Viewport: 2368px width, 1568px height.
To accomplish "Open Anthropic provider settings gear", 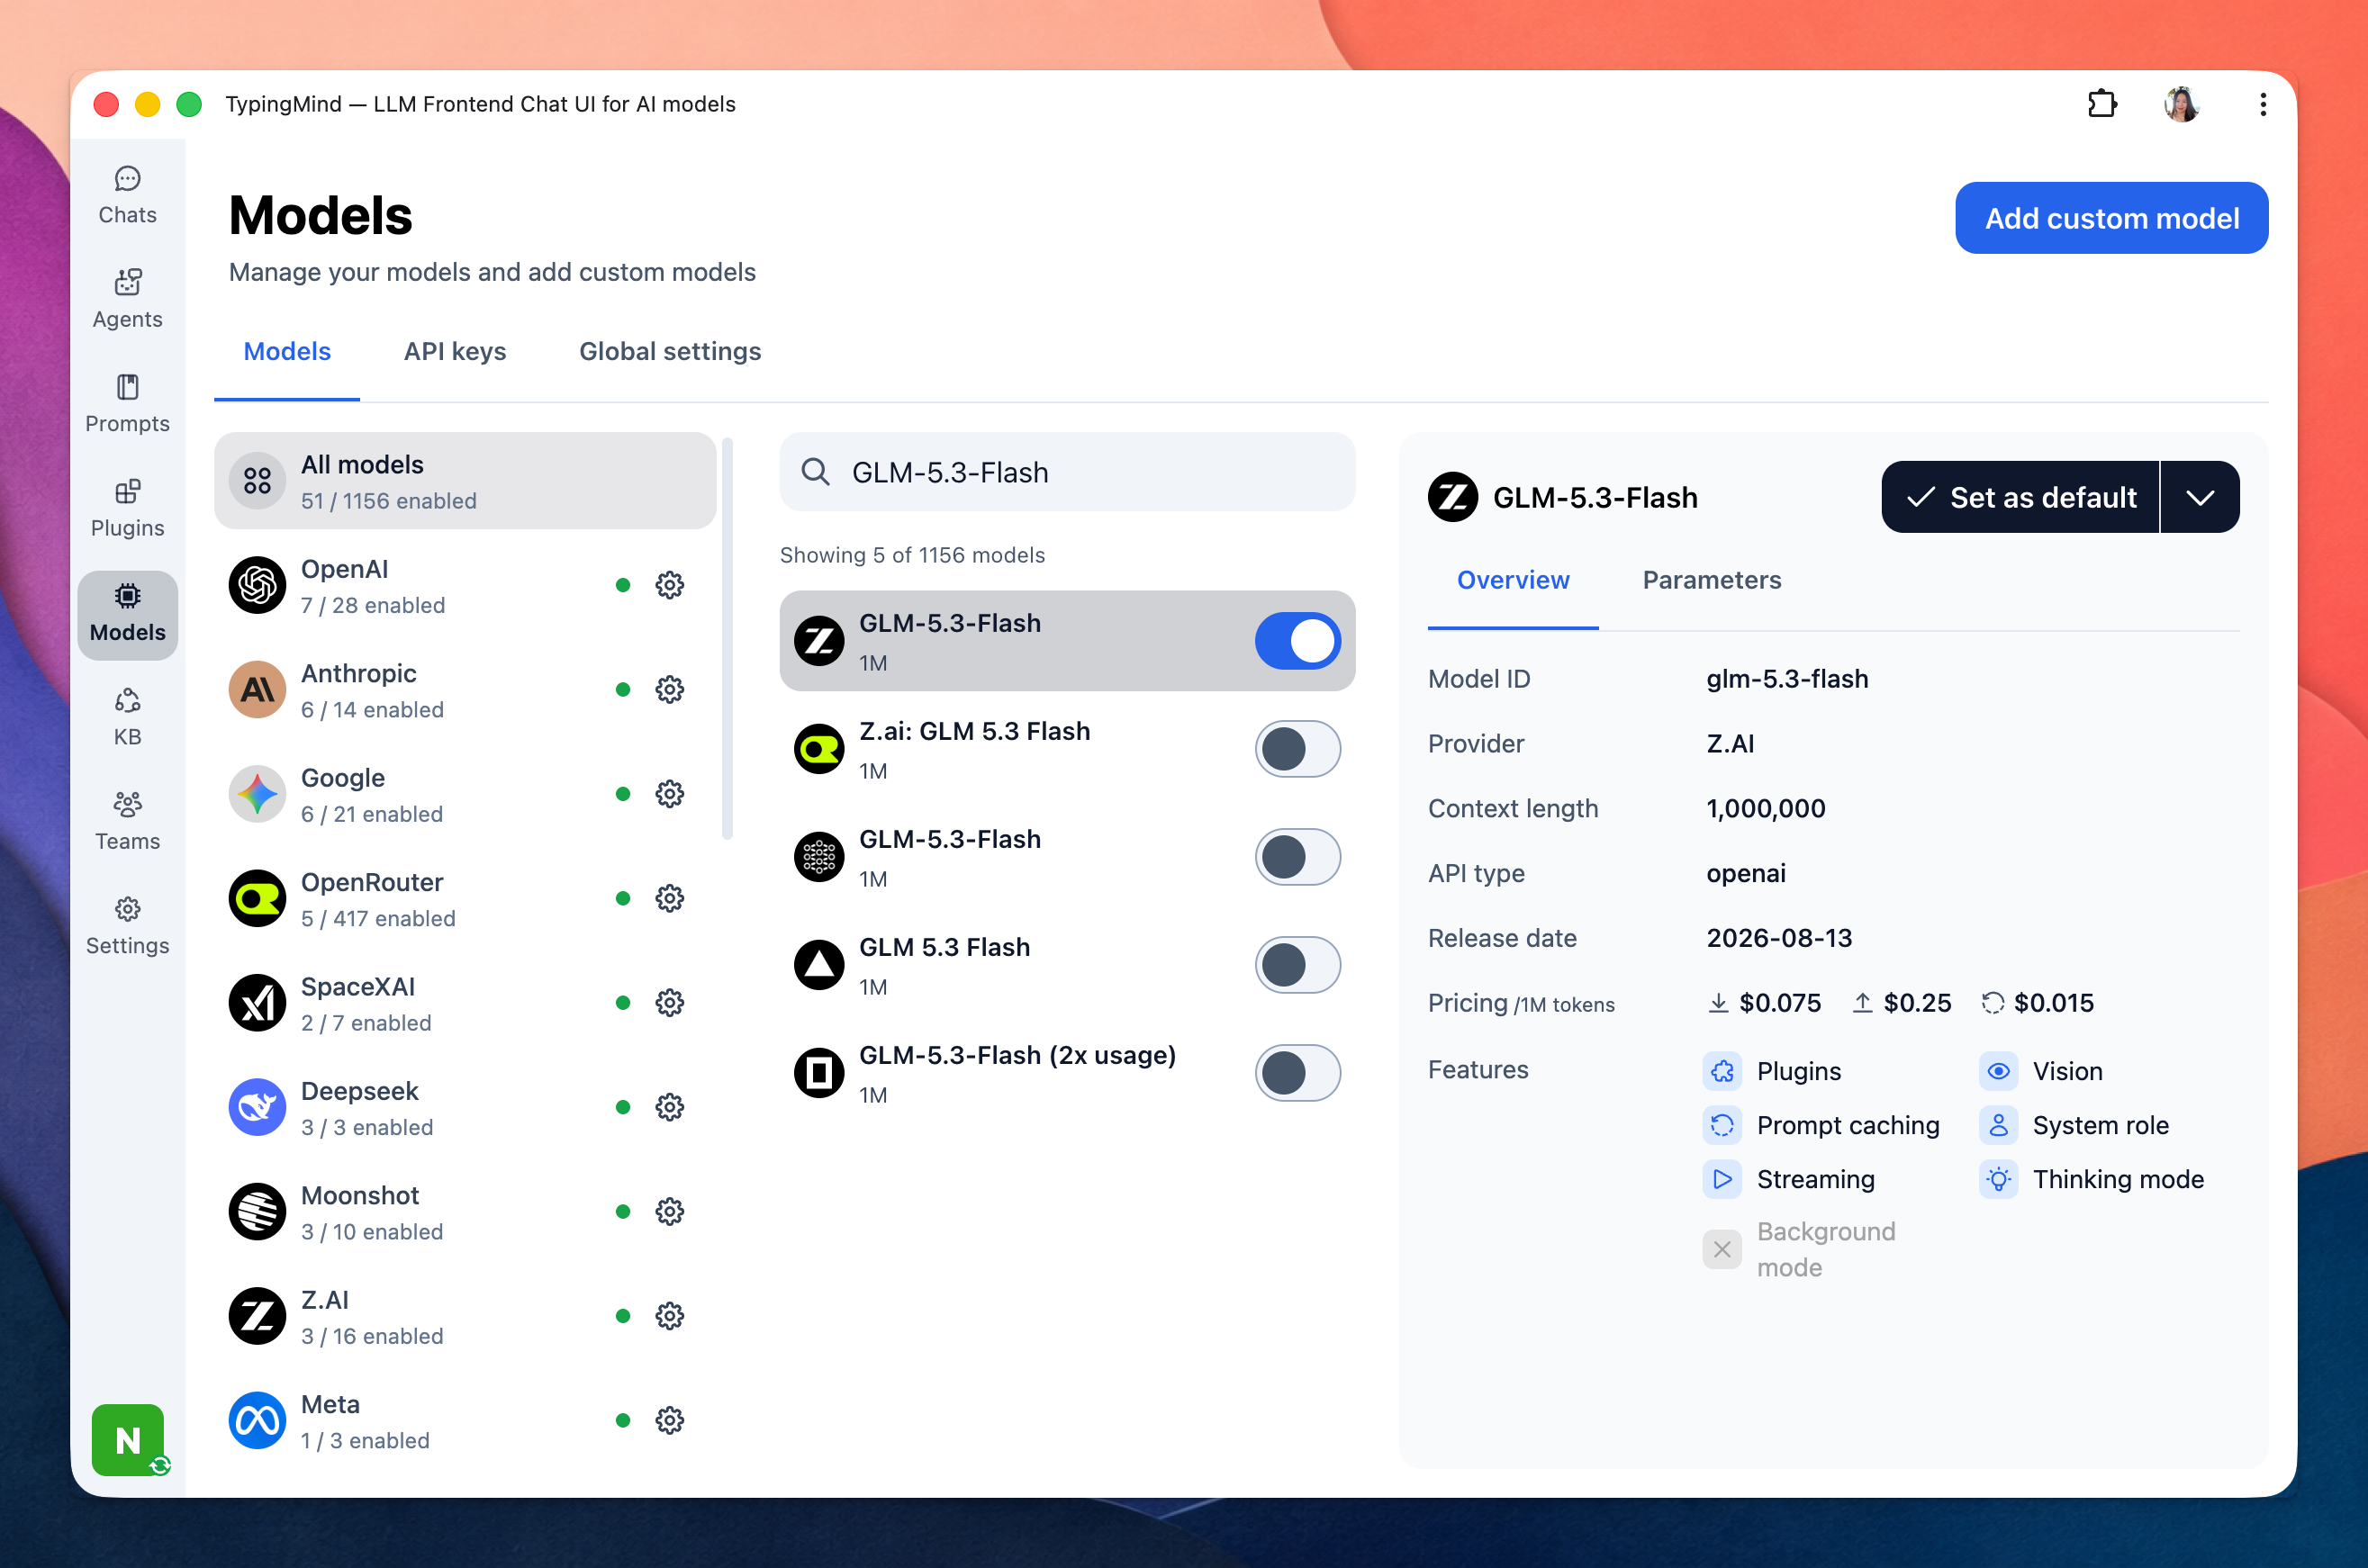I will (669, 690).
